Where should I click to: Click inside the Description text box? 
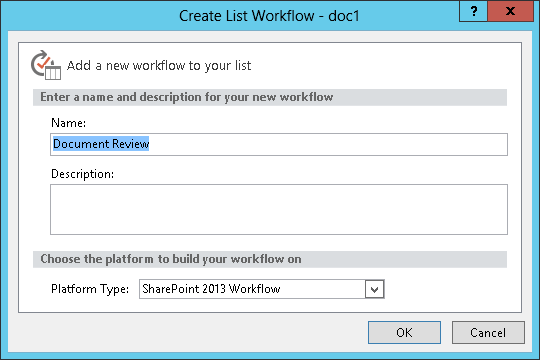(279, 209)
